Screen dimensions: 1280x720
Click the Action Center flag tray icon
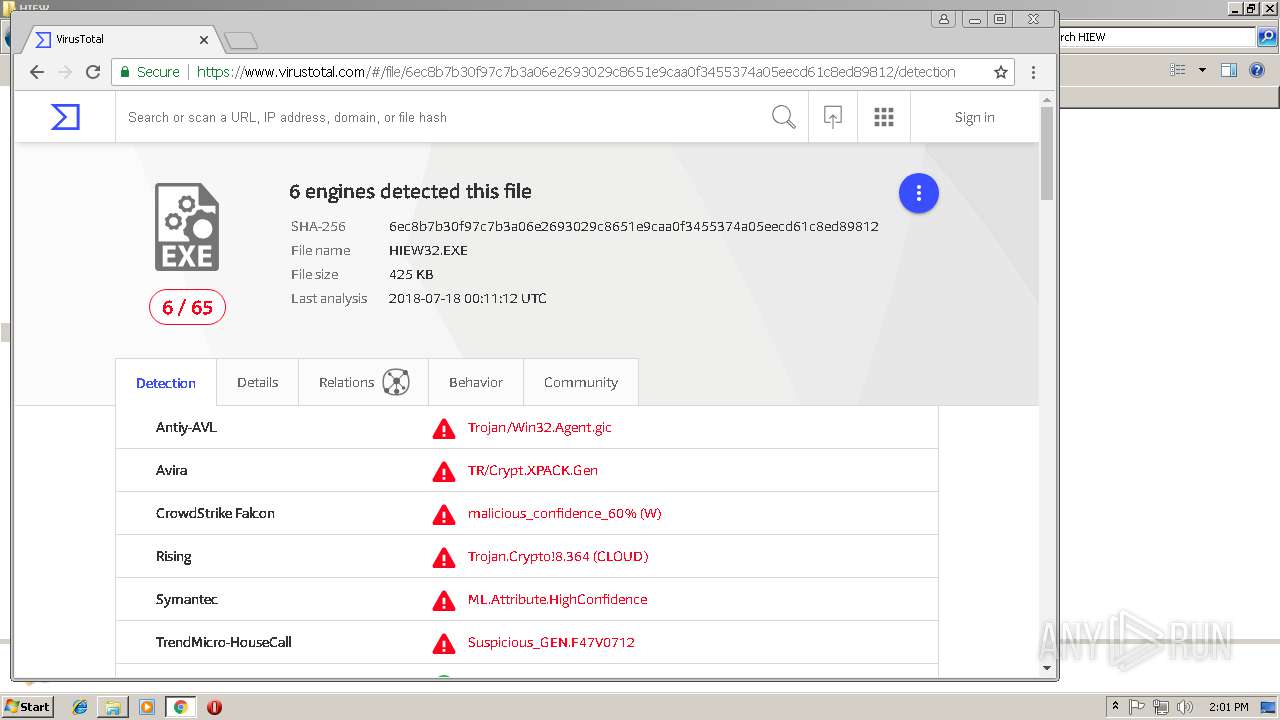tap(1137, 707)
